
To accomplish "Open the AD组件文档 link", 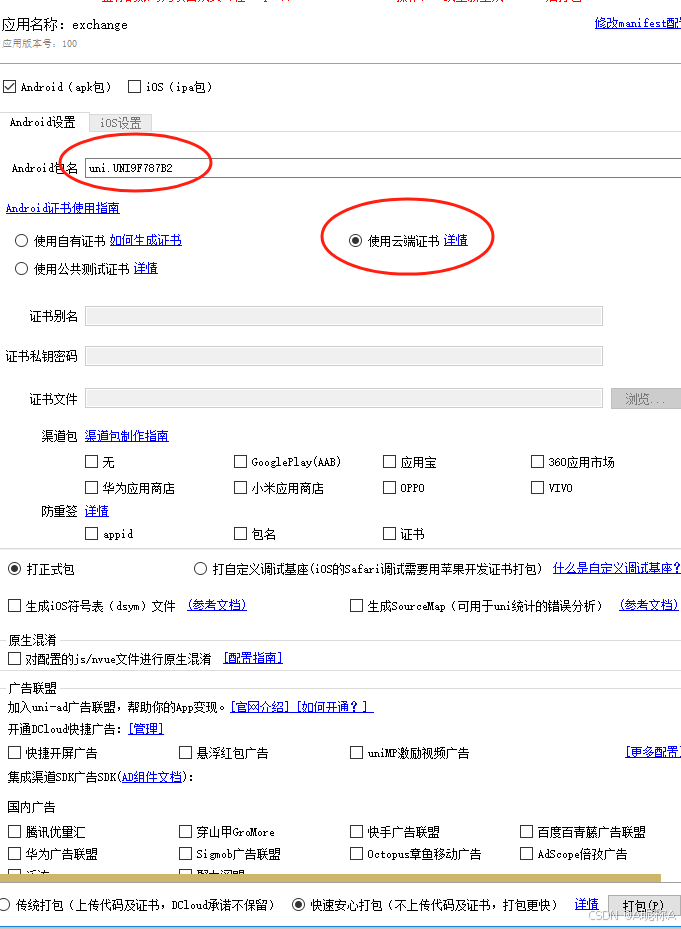I will [152, 777].
